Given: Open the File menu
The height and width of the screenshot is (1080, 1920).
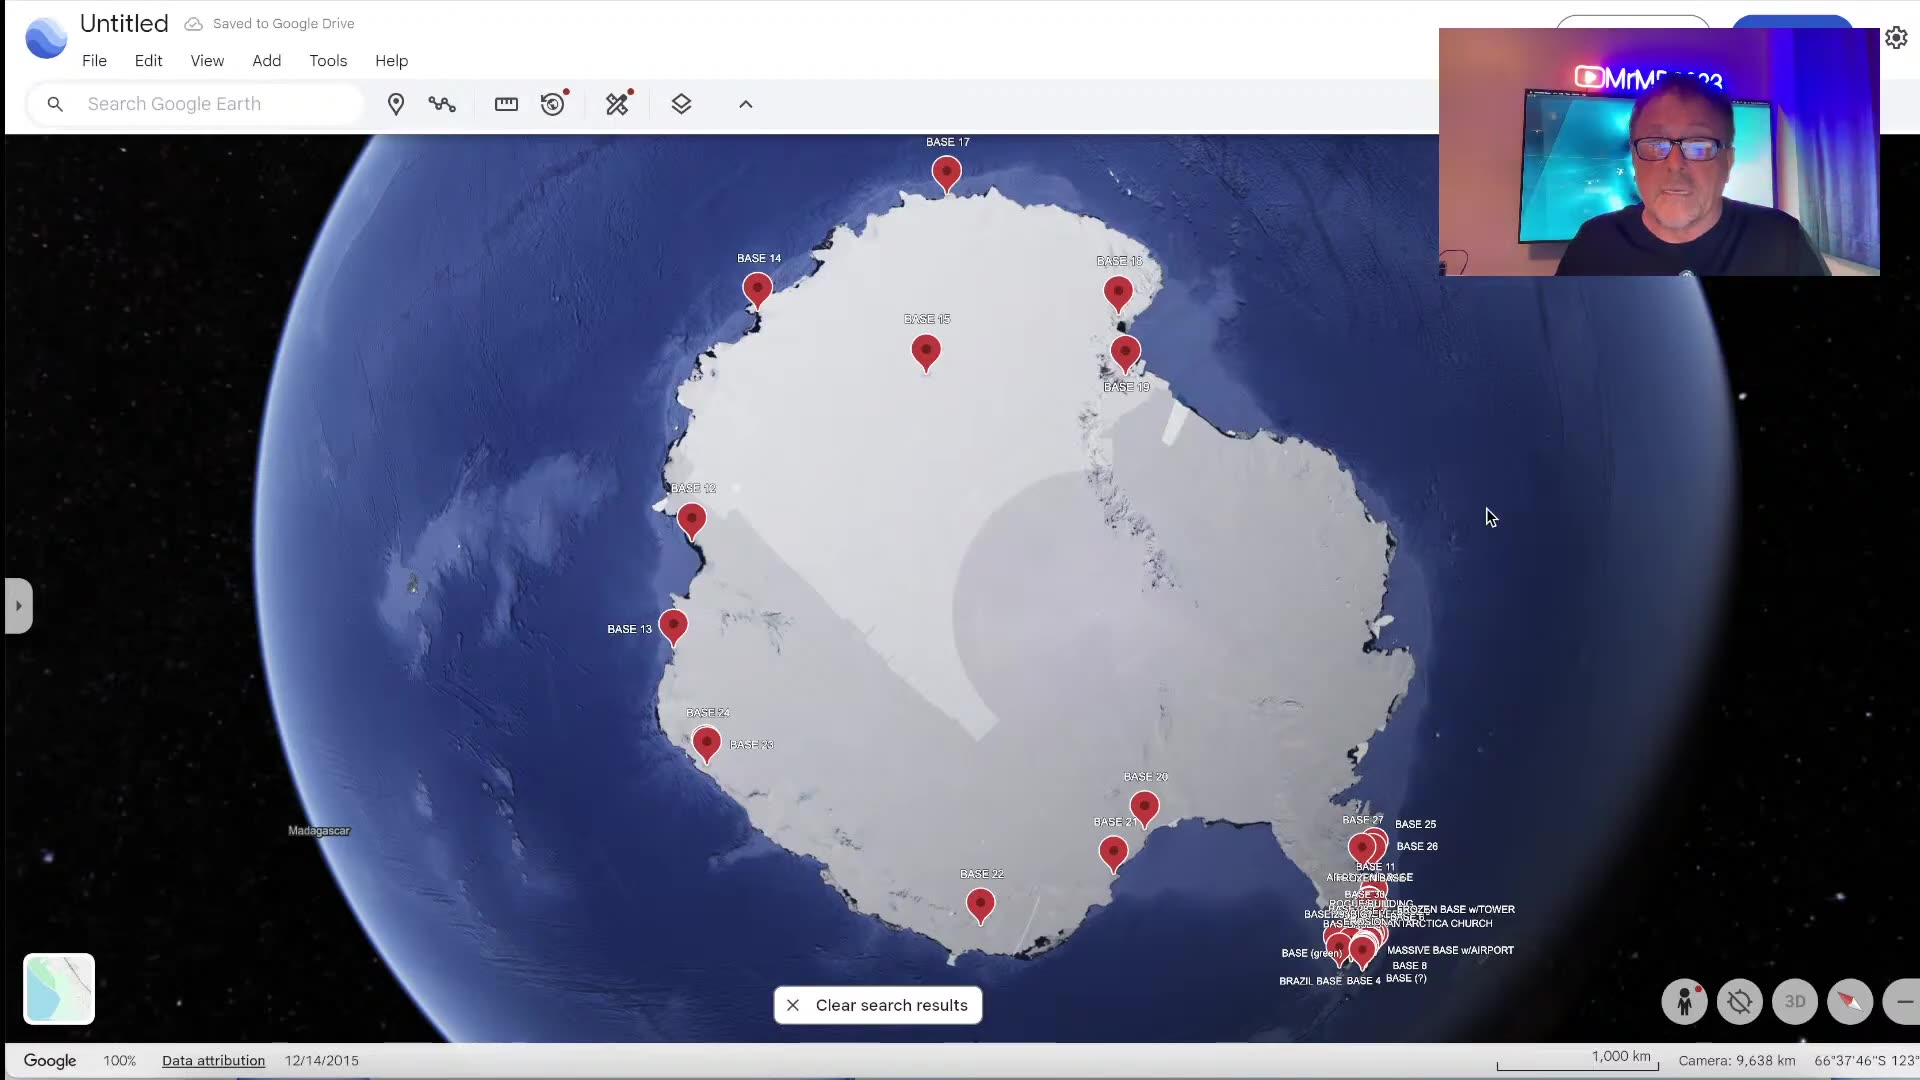Looking at the screenshot, I should tap(94, 61).
